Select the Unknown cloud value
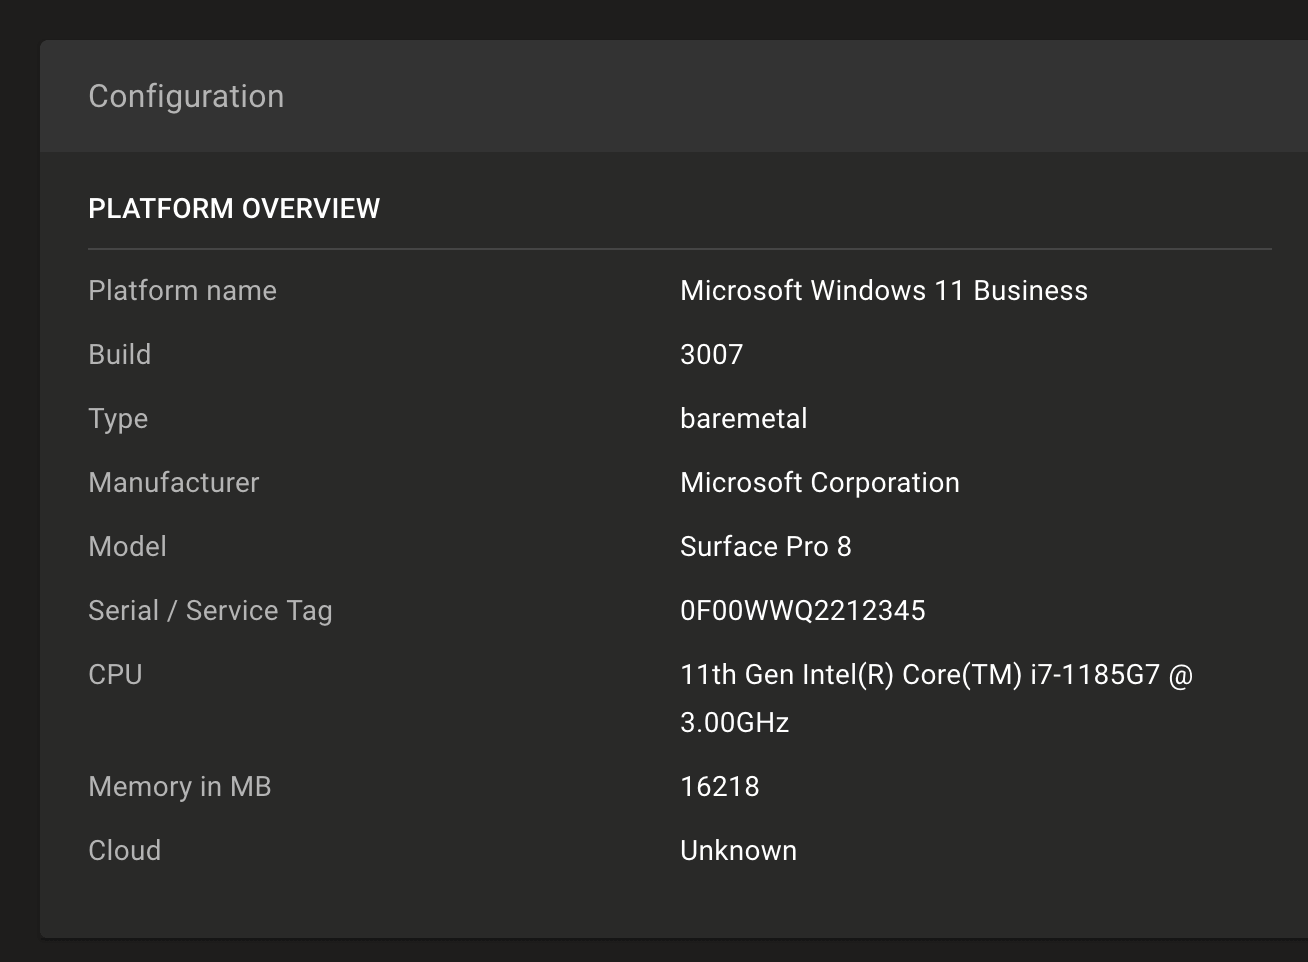 tap(738, 850)
